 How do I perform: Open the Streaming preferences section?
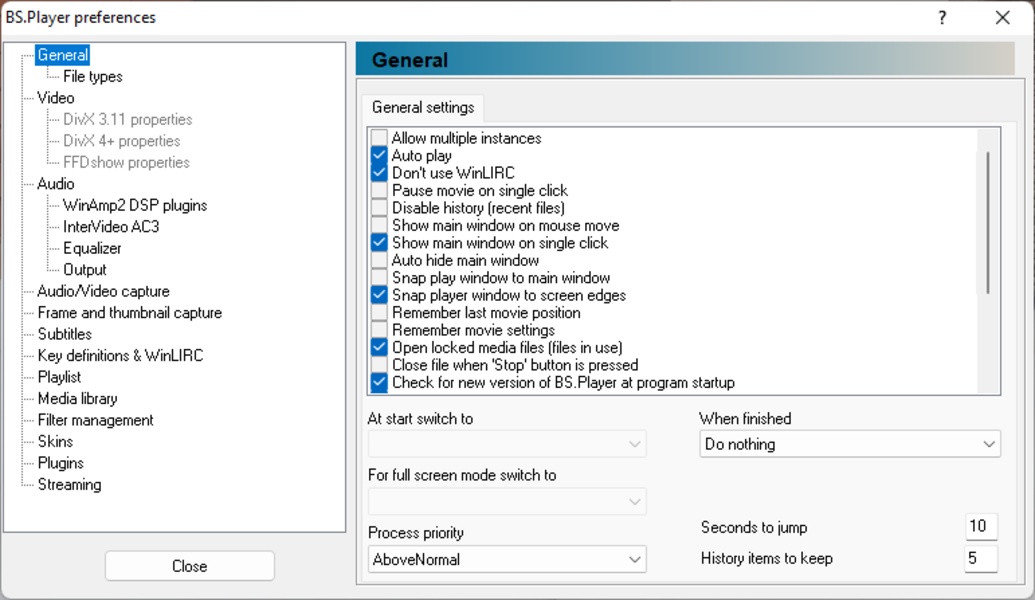tap(69, 484)
